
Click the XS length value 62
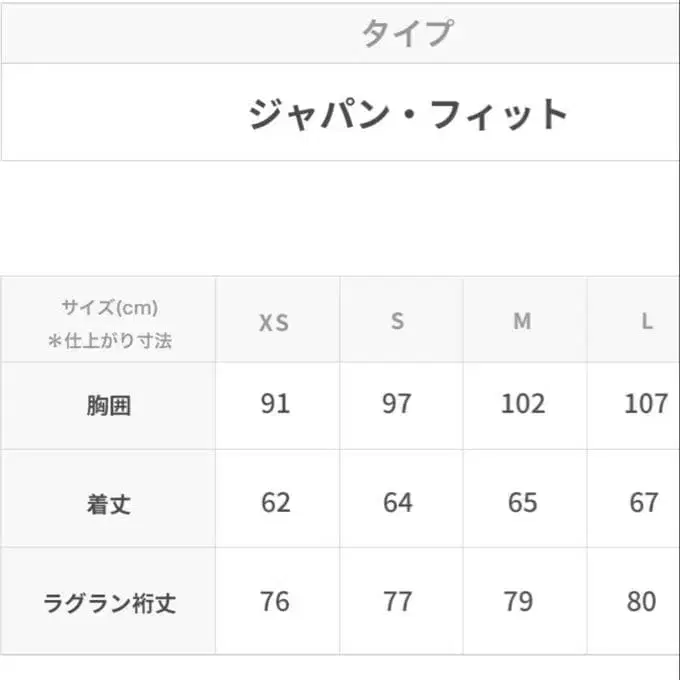coord(275,502)
